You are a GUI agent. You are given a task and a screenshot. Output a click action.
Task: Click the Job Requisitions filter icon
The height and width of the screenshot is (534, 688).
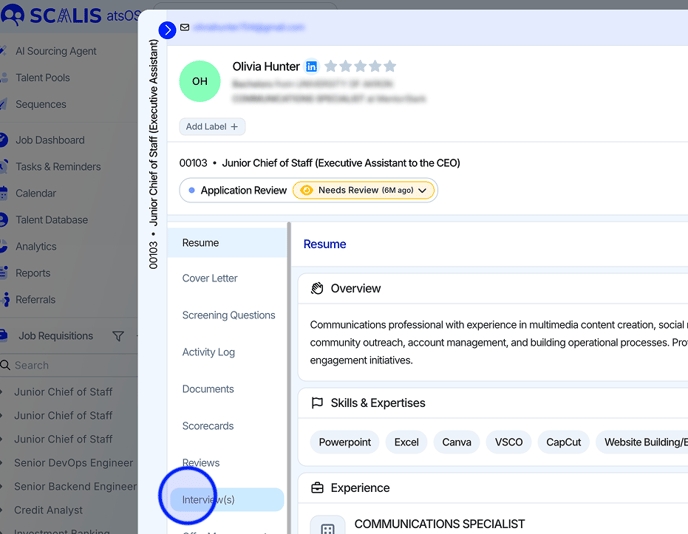coord(118,336)
